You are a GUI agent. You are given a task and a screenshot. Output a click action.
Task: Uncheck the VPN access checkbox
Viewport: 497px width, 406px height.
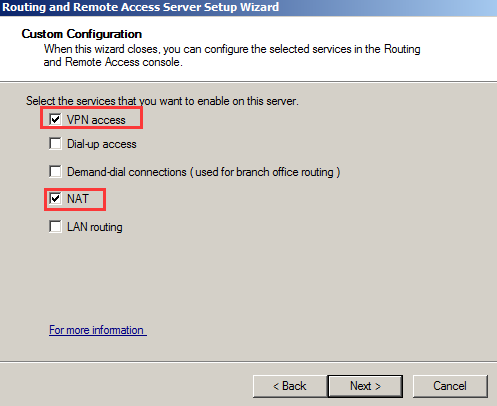pos(55,119)
